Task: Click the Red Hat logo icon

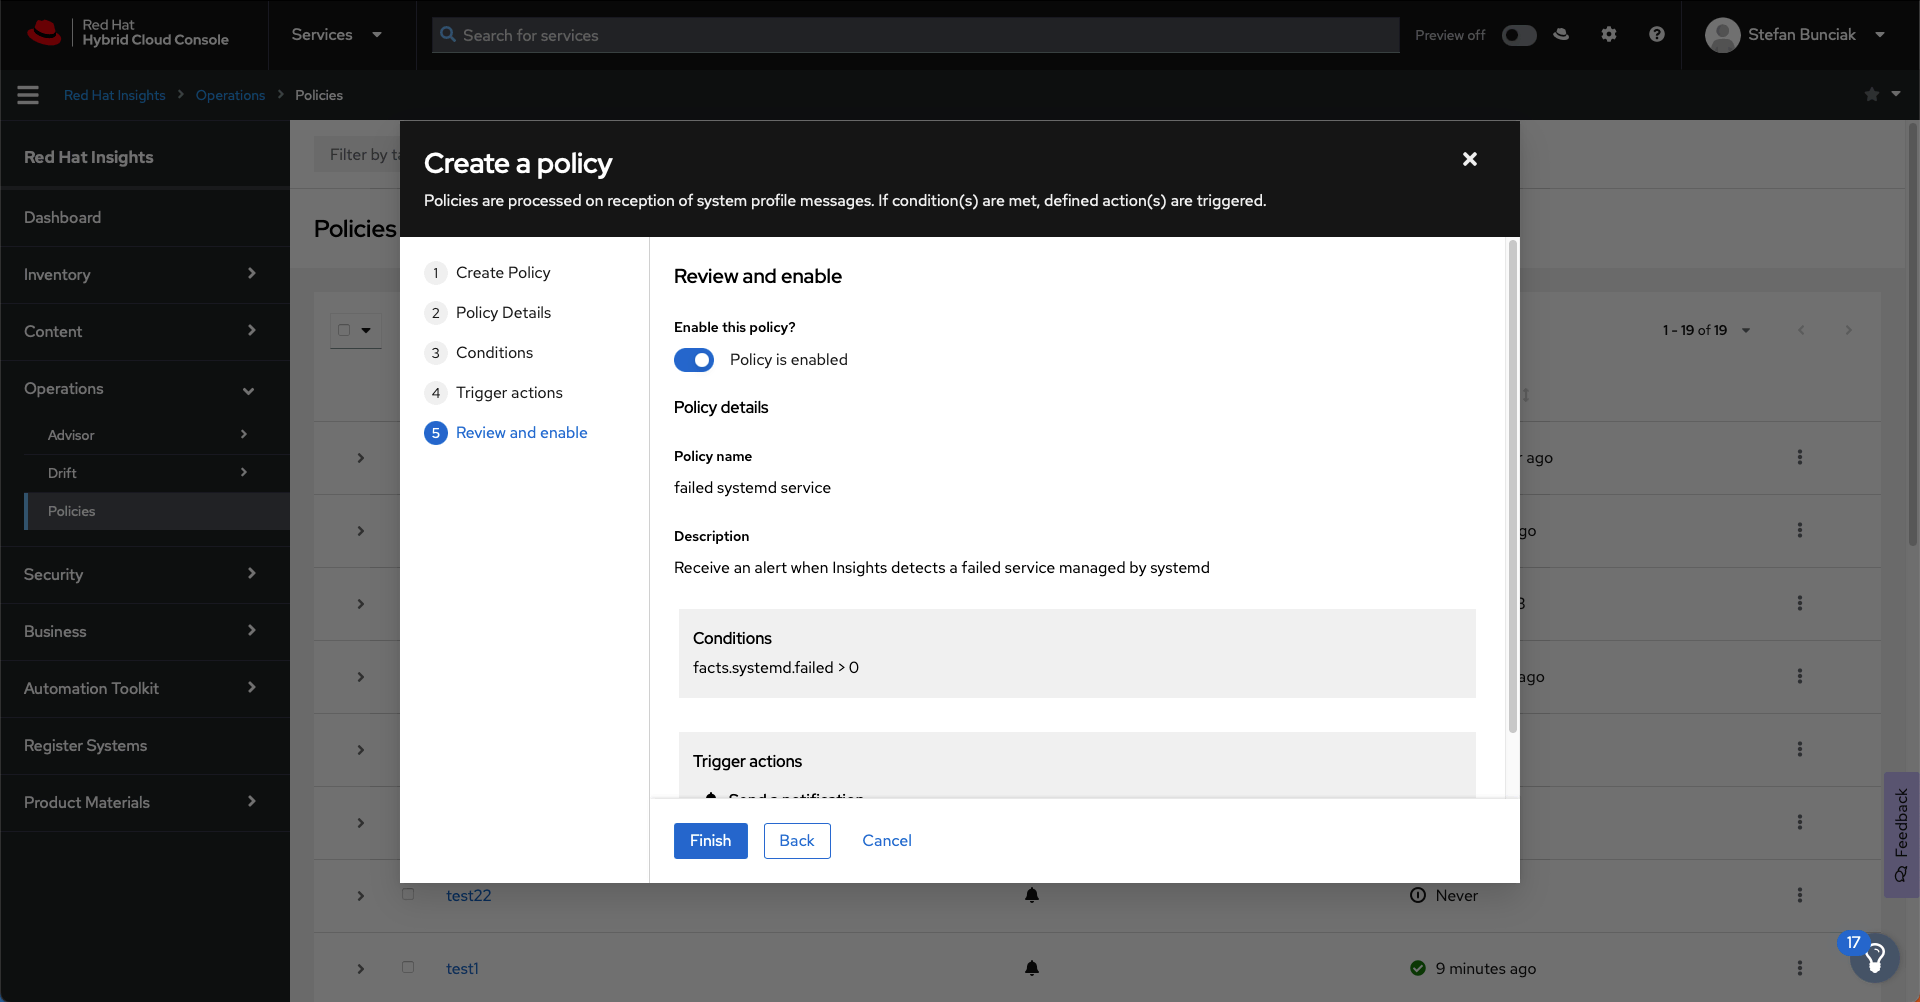Action: point(44,33)
